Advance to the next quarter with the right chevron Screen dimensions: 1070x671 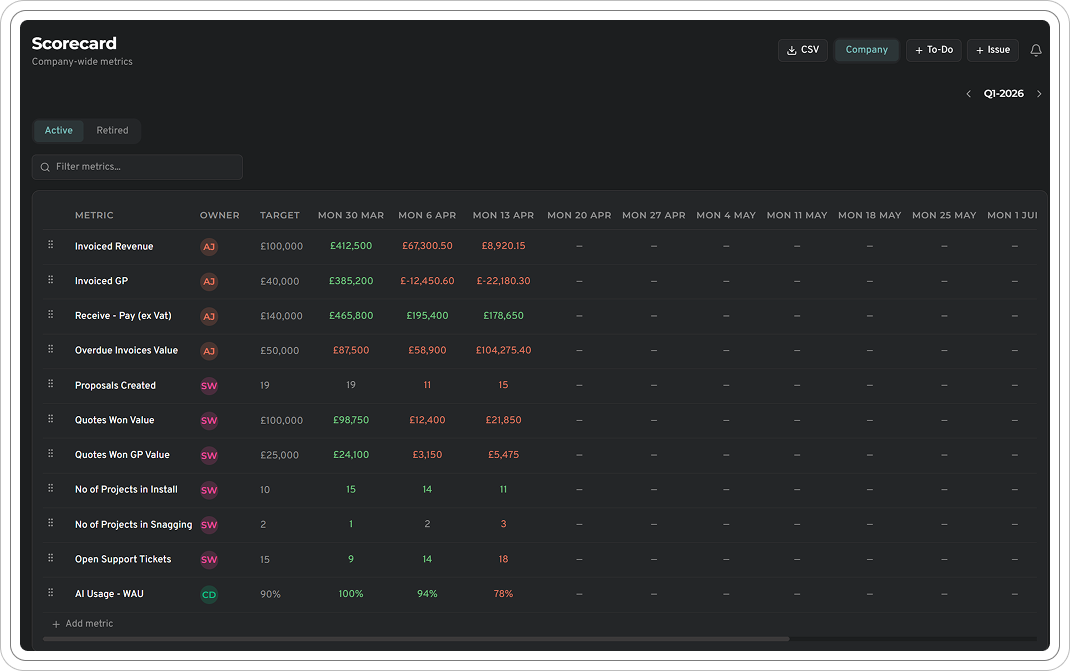[1039, 93]
